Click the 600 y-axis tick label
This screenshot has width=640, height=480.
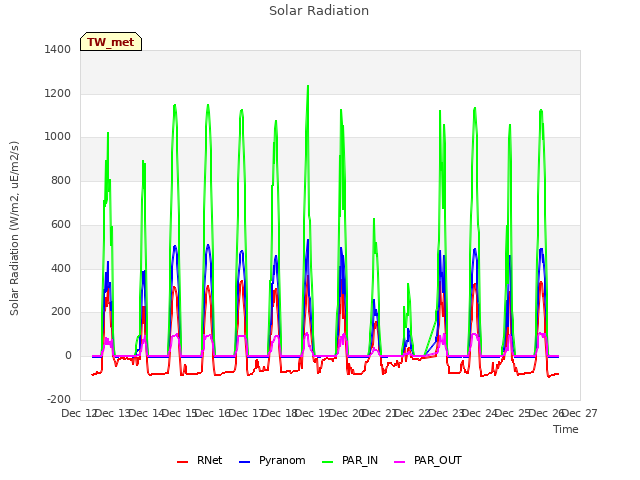tap(61, 224)
